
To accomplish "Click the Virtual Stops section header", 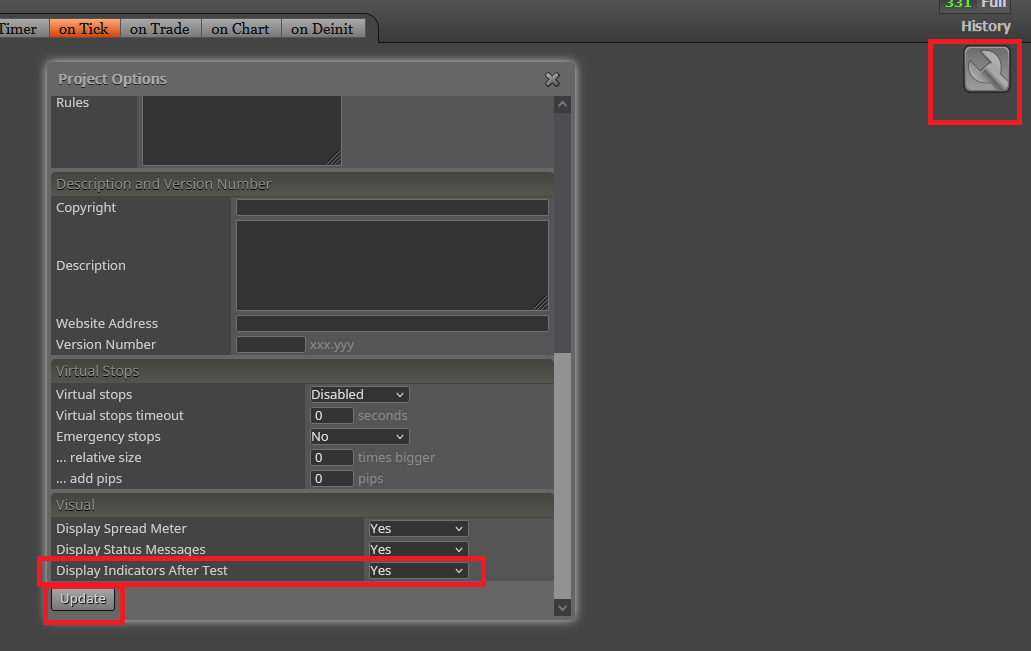I will (302, 371).
